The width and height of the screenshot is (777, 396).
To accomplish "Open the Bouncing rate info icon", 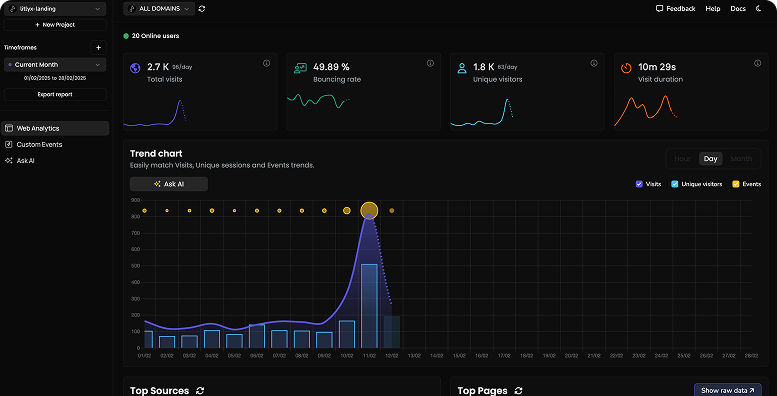I will [x=430, y=63].
